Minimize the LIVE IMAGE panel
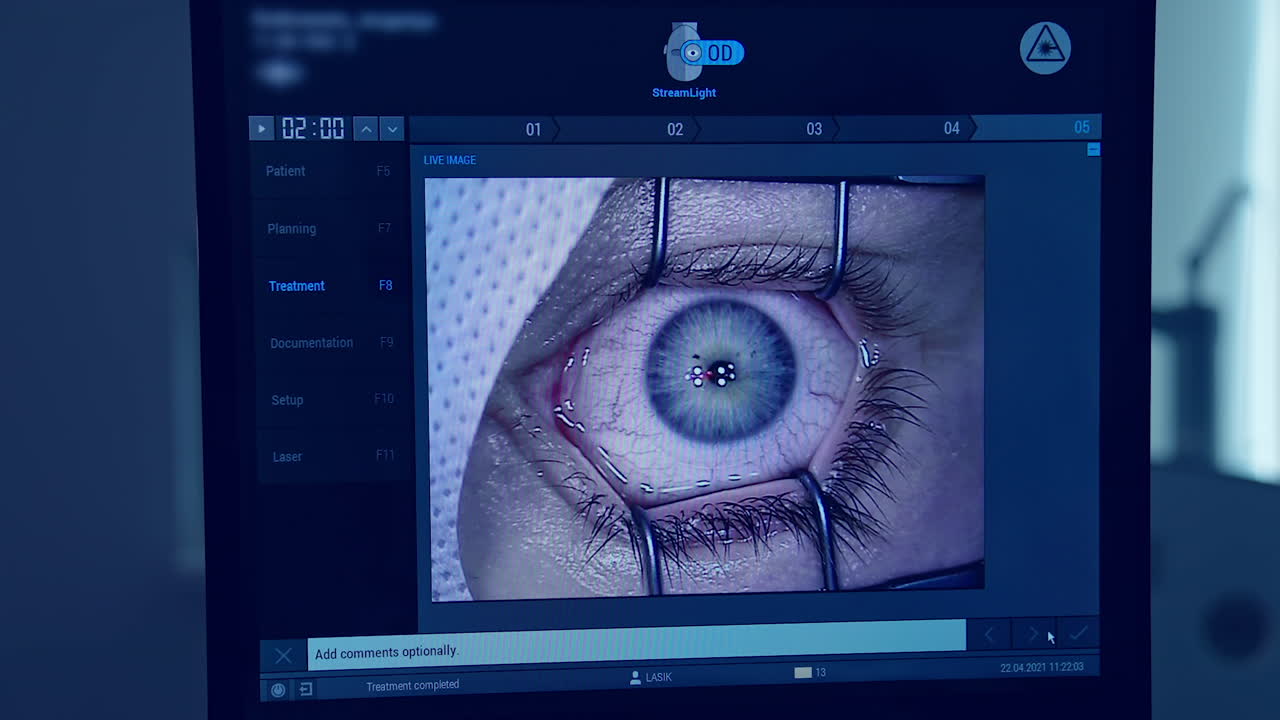Image resolution: width=1280 pixels, height=720 pixels. 1092,150
